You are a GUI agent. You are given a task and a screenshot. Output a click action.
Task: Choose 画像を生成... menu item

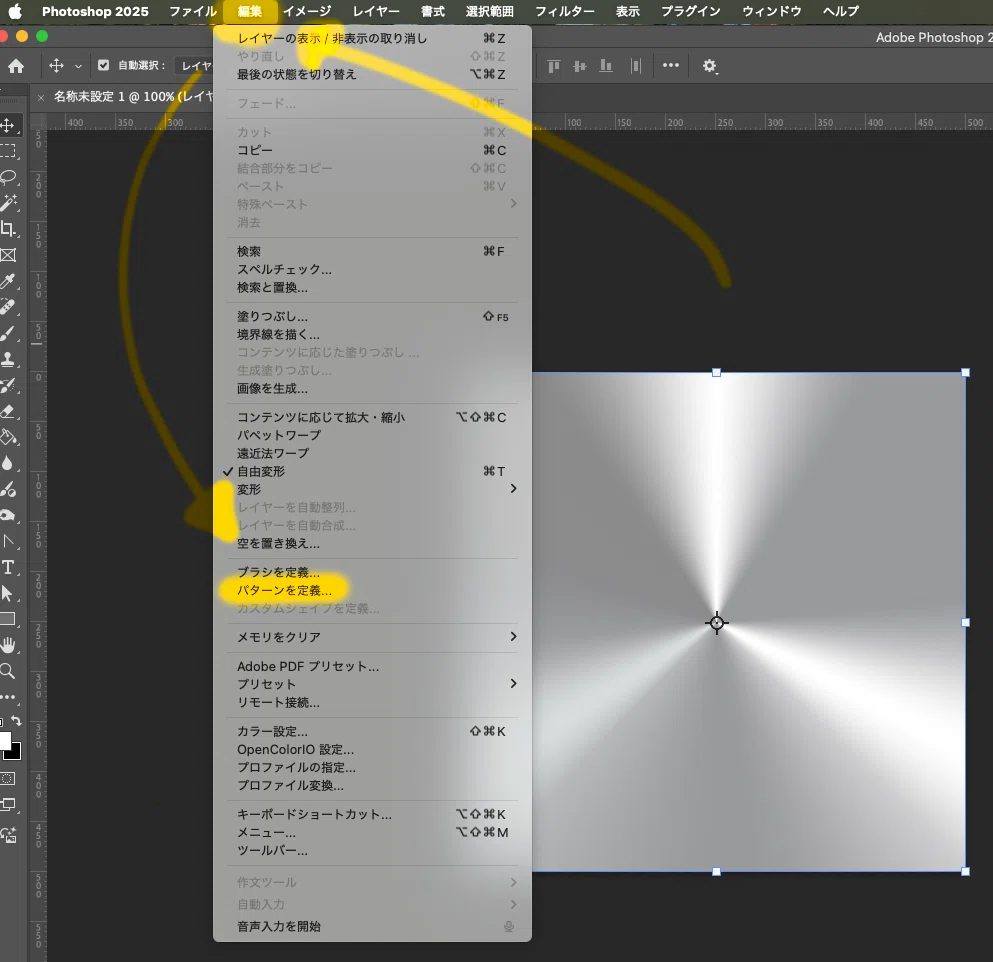click(x=372, y=388)
